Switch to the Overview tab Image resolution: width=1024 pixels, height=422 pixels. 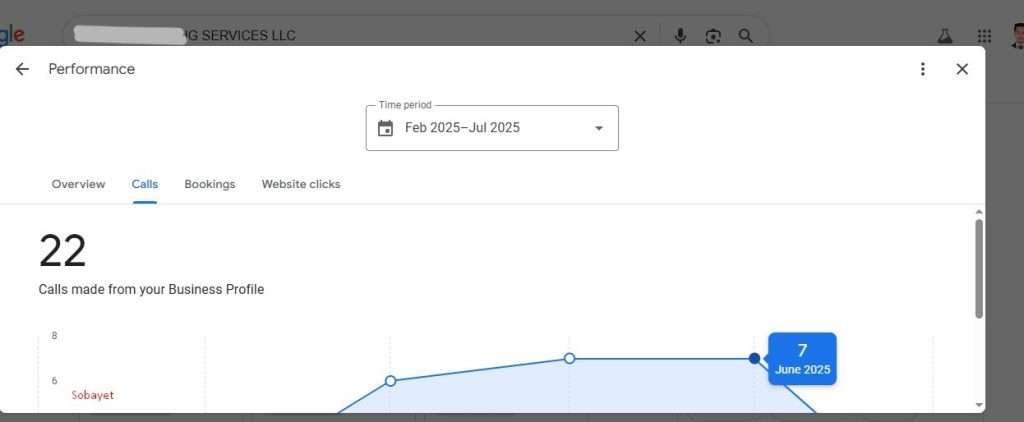(x=78, y=184)
